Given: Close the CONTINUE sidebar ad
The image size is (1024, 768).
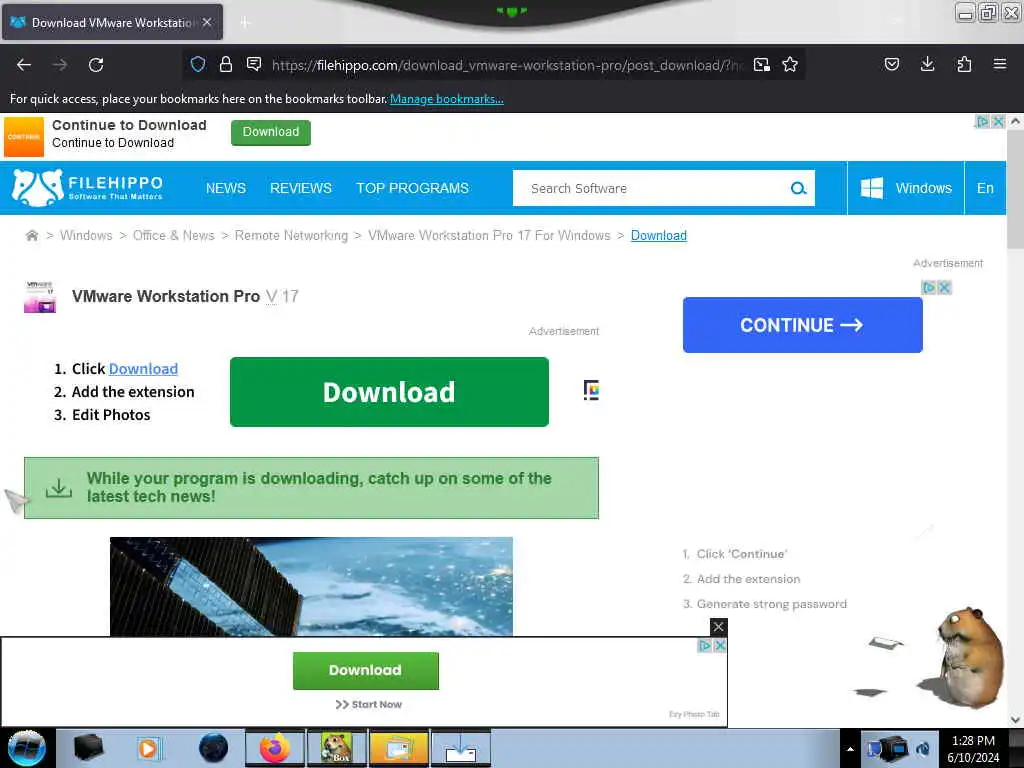Looking at the screenshot, I should click(x=944, y=287).
